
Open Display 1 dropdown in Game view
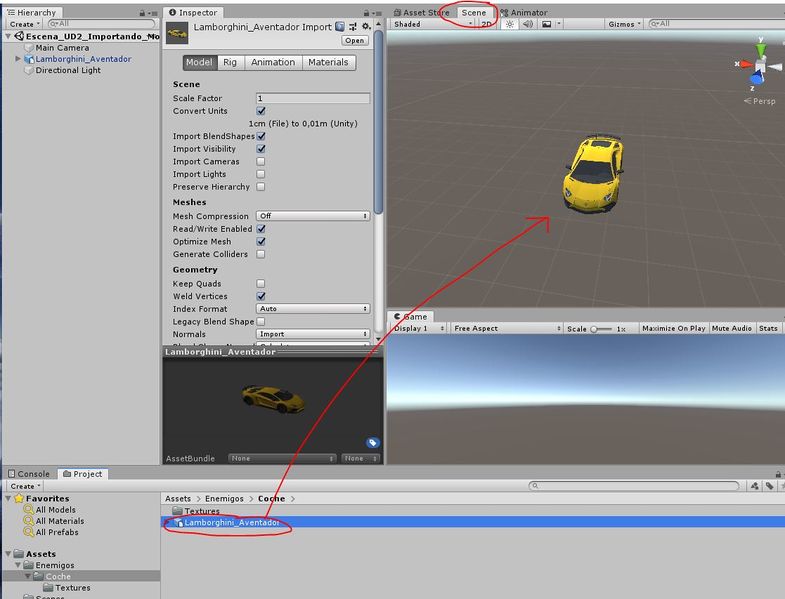(x=419, y=329)
